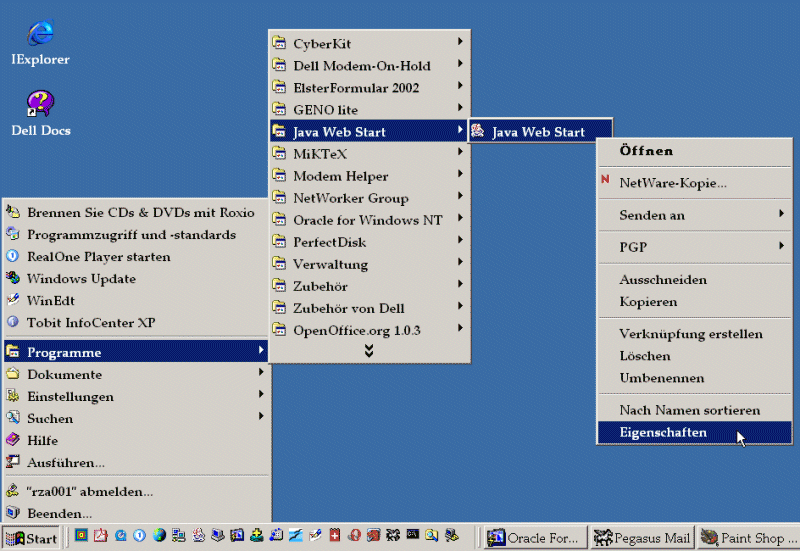Click the multicolored square icon in quick launch

[81, 535]
